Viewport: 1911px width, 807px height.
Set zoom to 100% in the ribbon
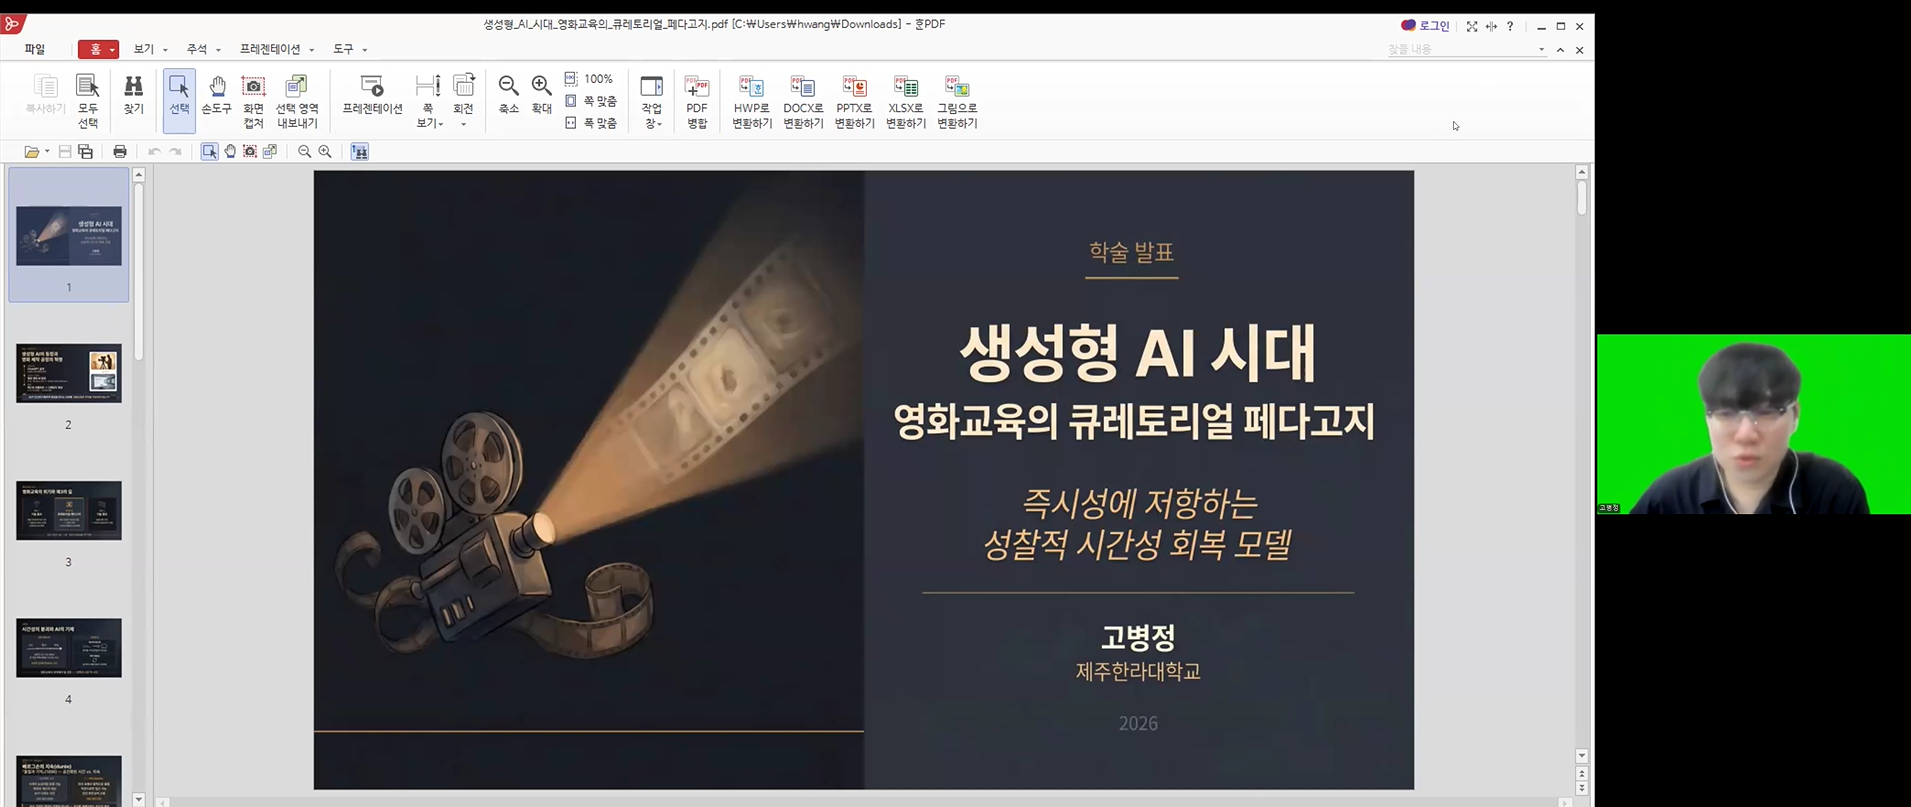589,79
